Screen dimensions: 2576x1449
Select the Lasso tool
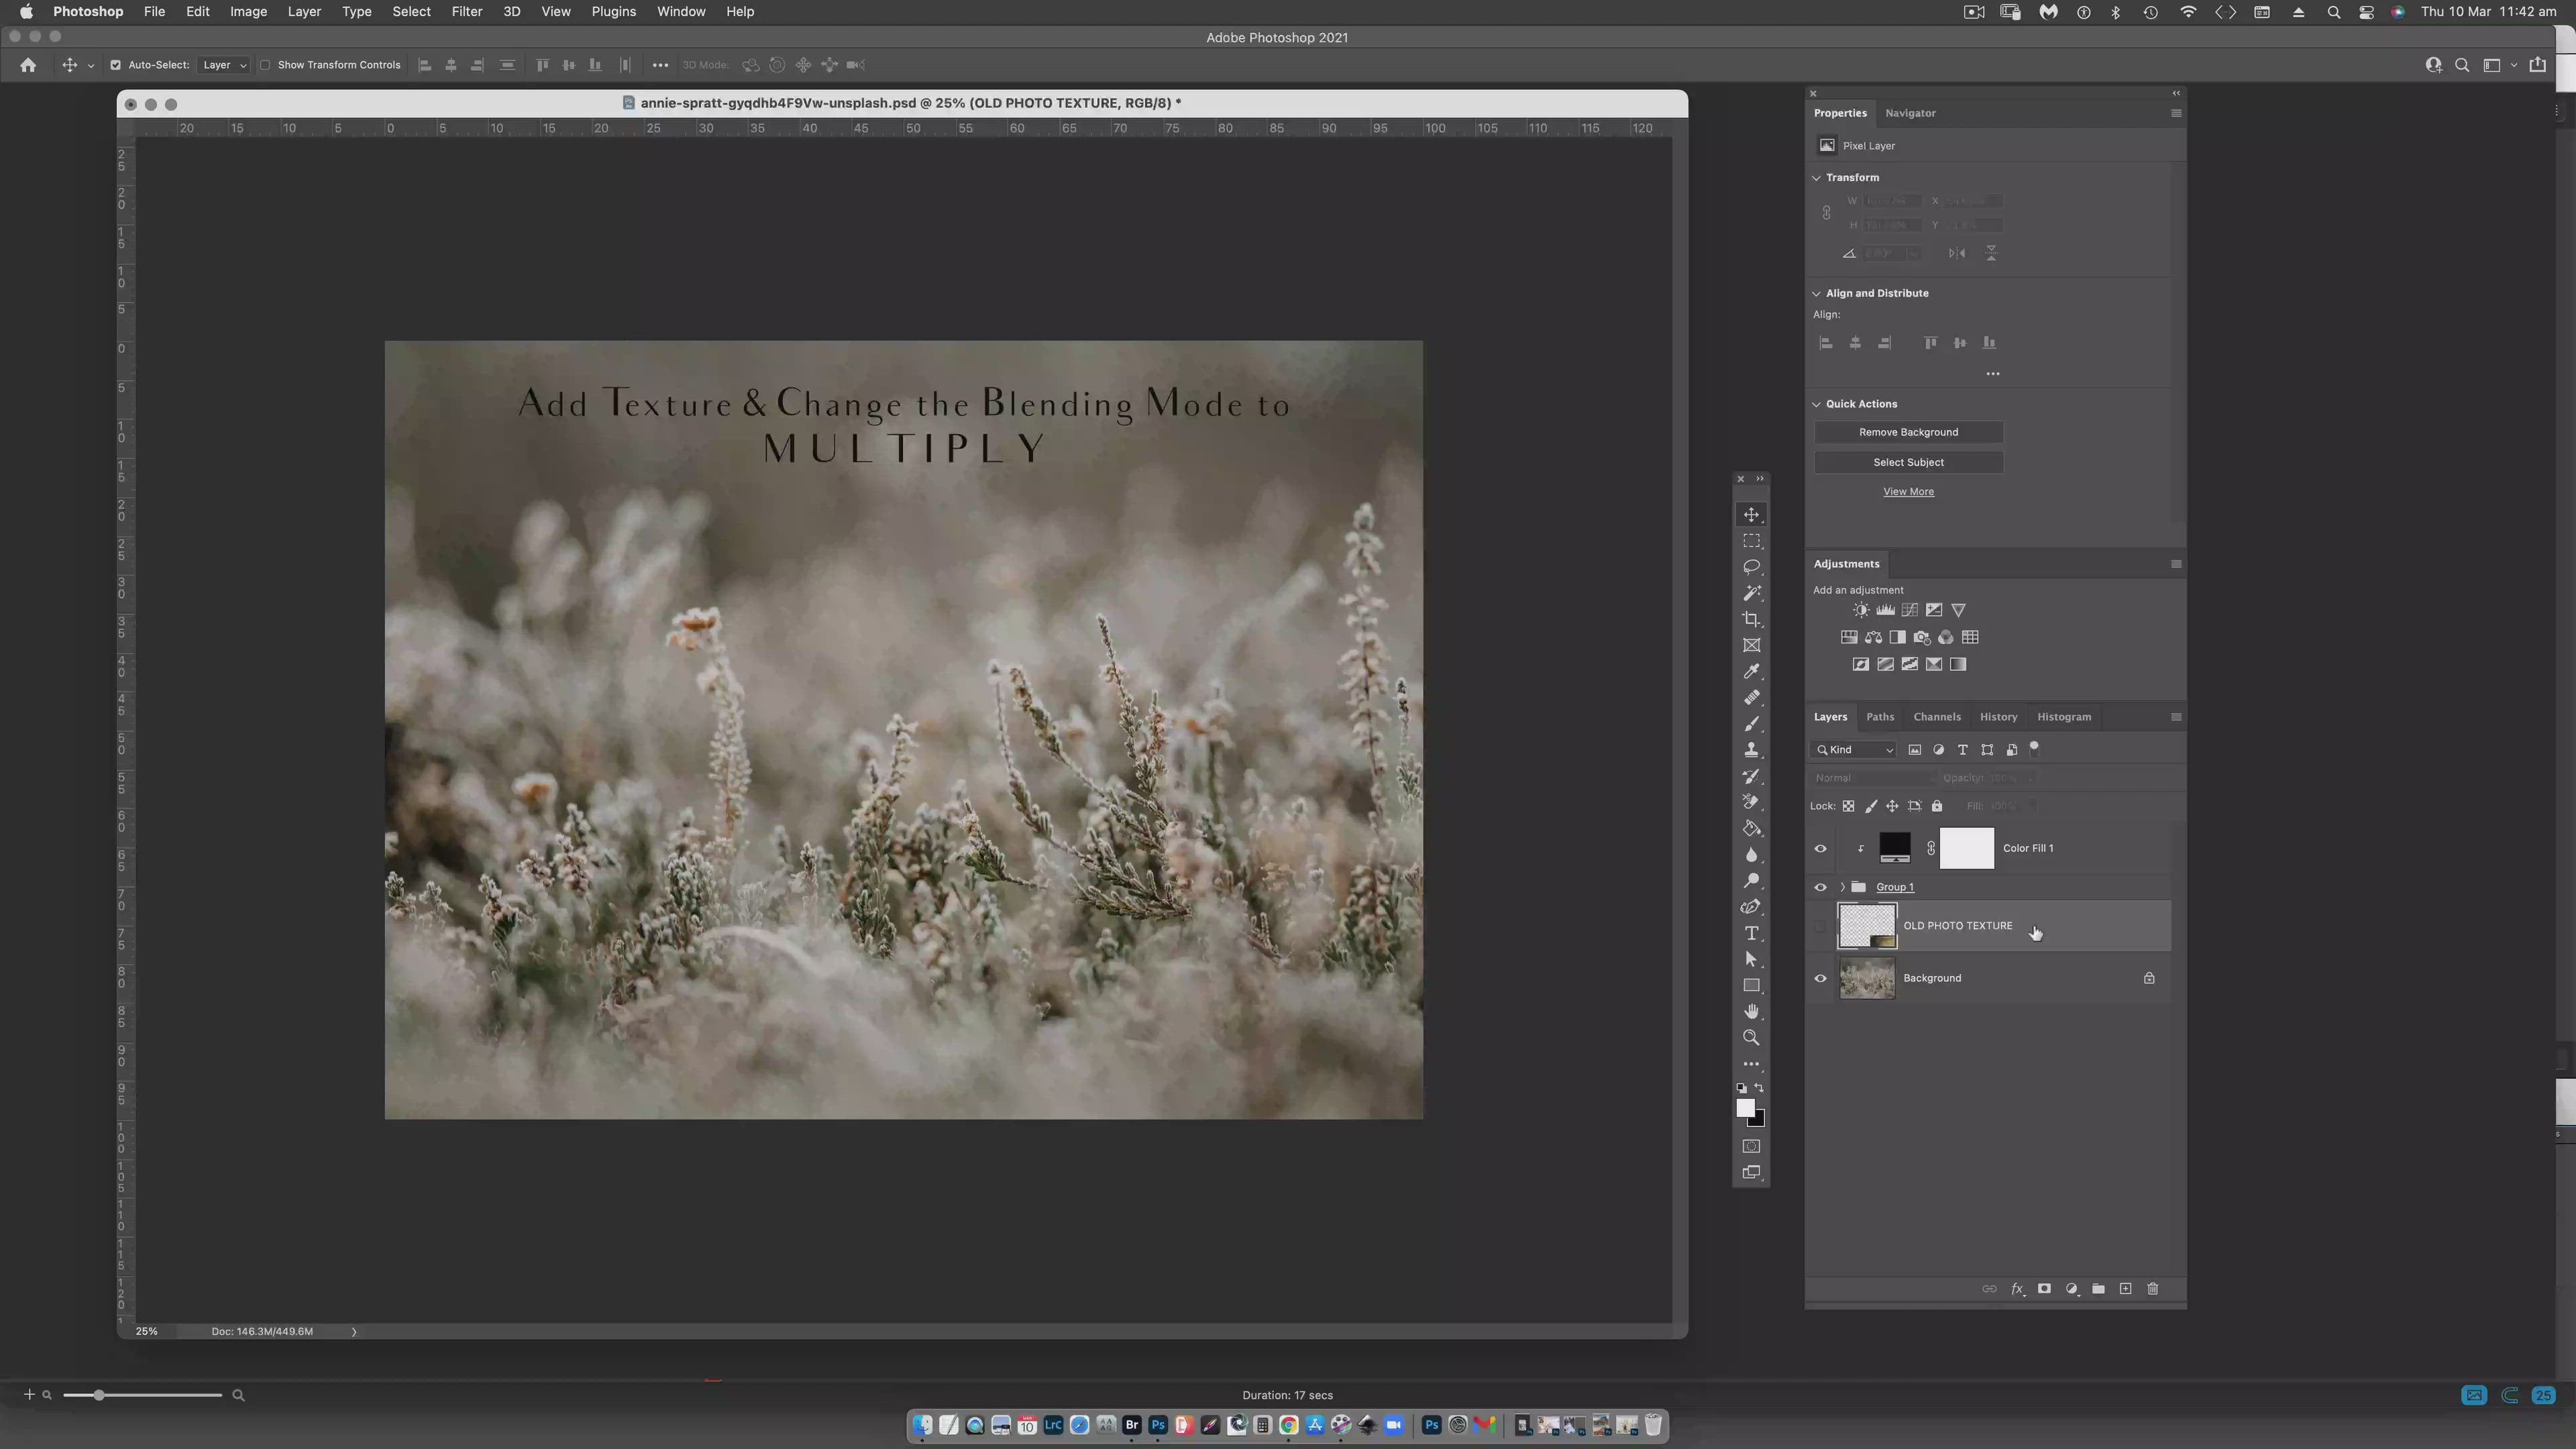tap(1751, 567)
